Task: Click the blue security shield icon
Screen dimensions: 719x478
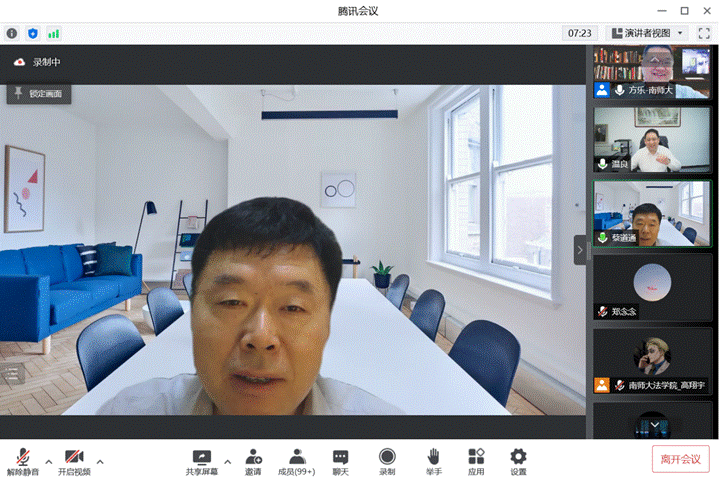Action: tap(33, 33)
